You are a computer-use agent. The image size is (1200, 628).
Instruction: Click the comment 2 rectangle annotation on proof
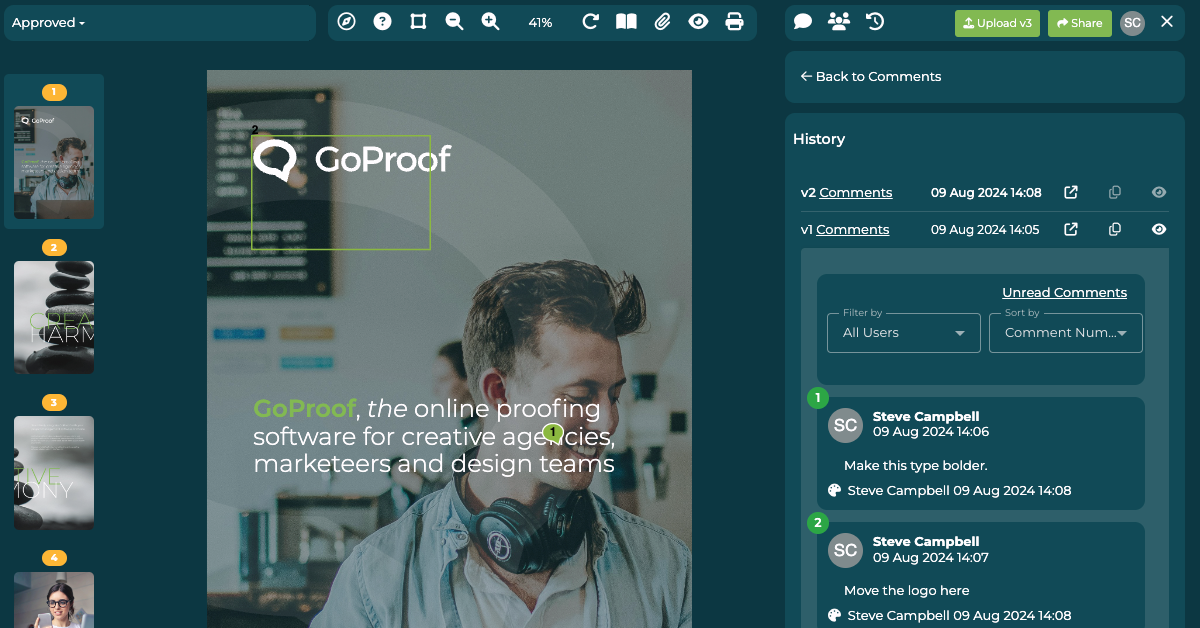coord(341,192)
